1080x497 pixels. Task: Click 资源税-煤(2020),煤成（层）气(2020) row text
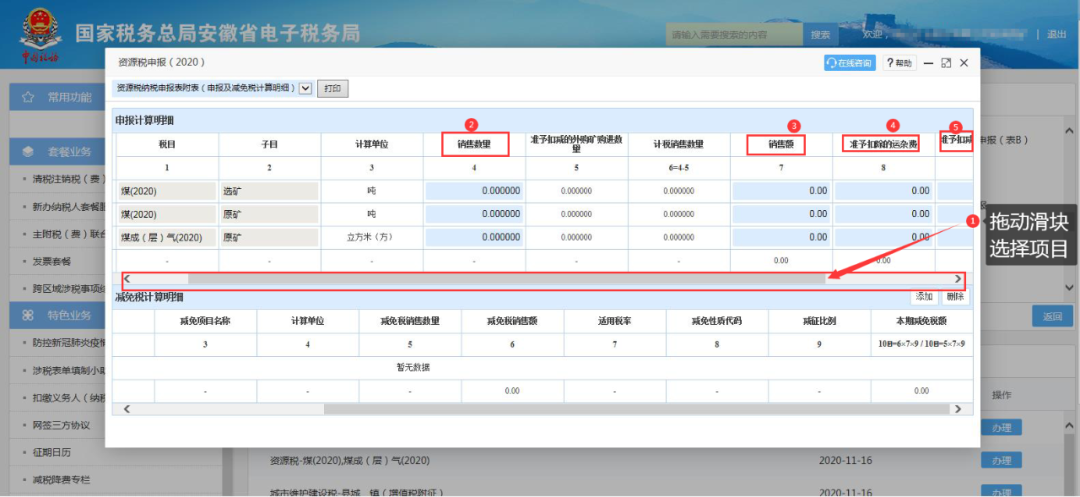(x=350, y=460)
